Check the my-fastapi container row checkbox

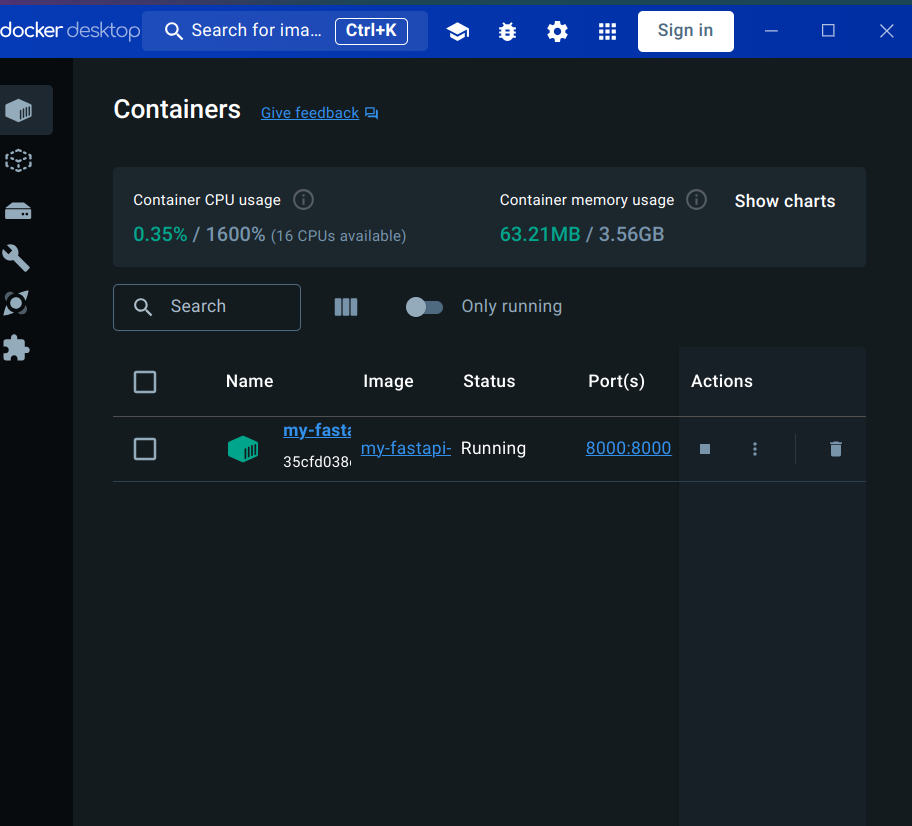pos(144,449)
